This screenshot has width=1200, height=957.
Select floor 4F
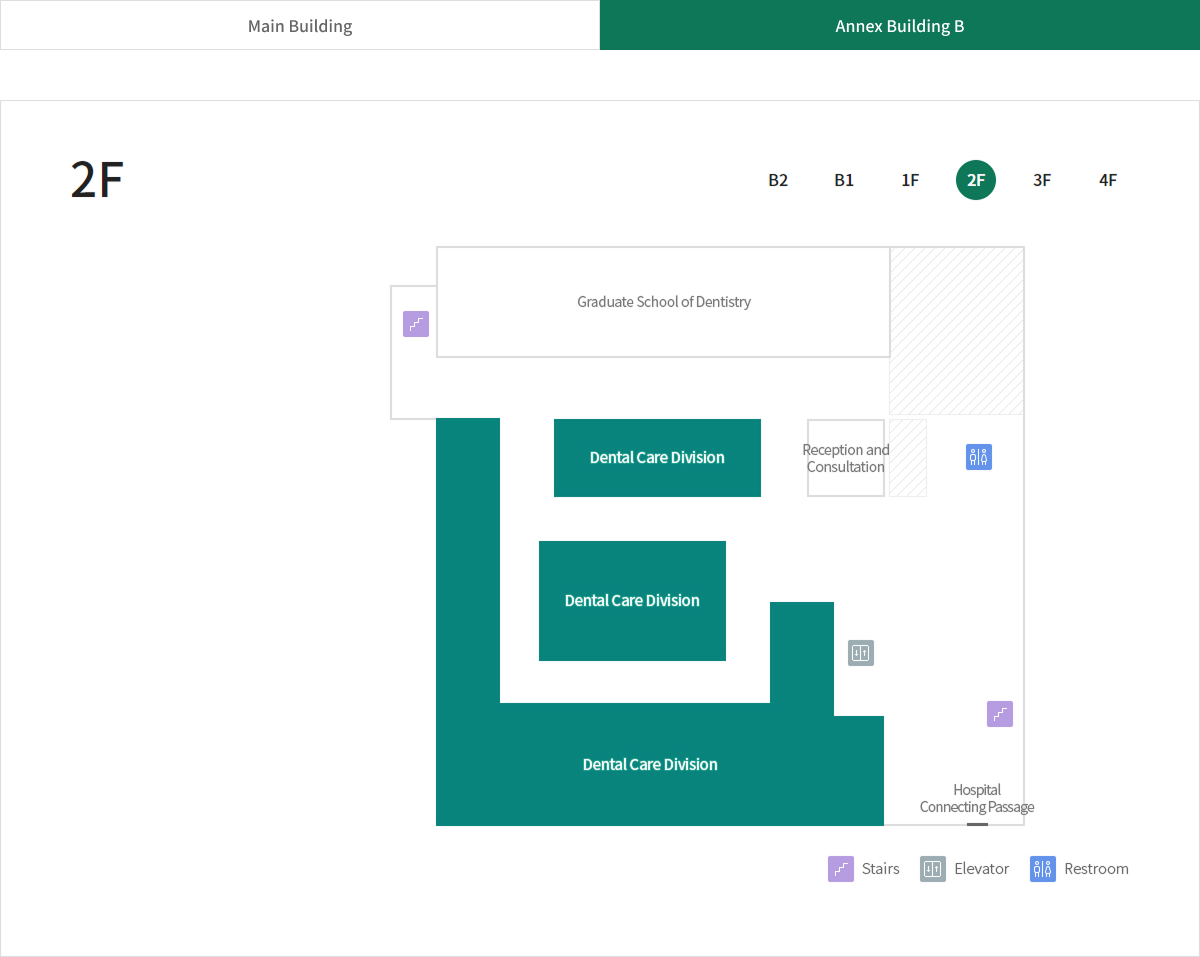tap(1108, 180)
